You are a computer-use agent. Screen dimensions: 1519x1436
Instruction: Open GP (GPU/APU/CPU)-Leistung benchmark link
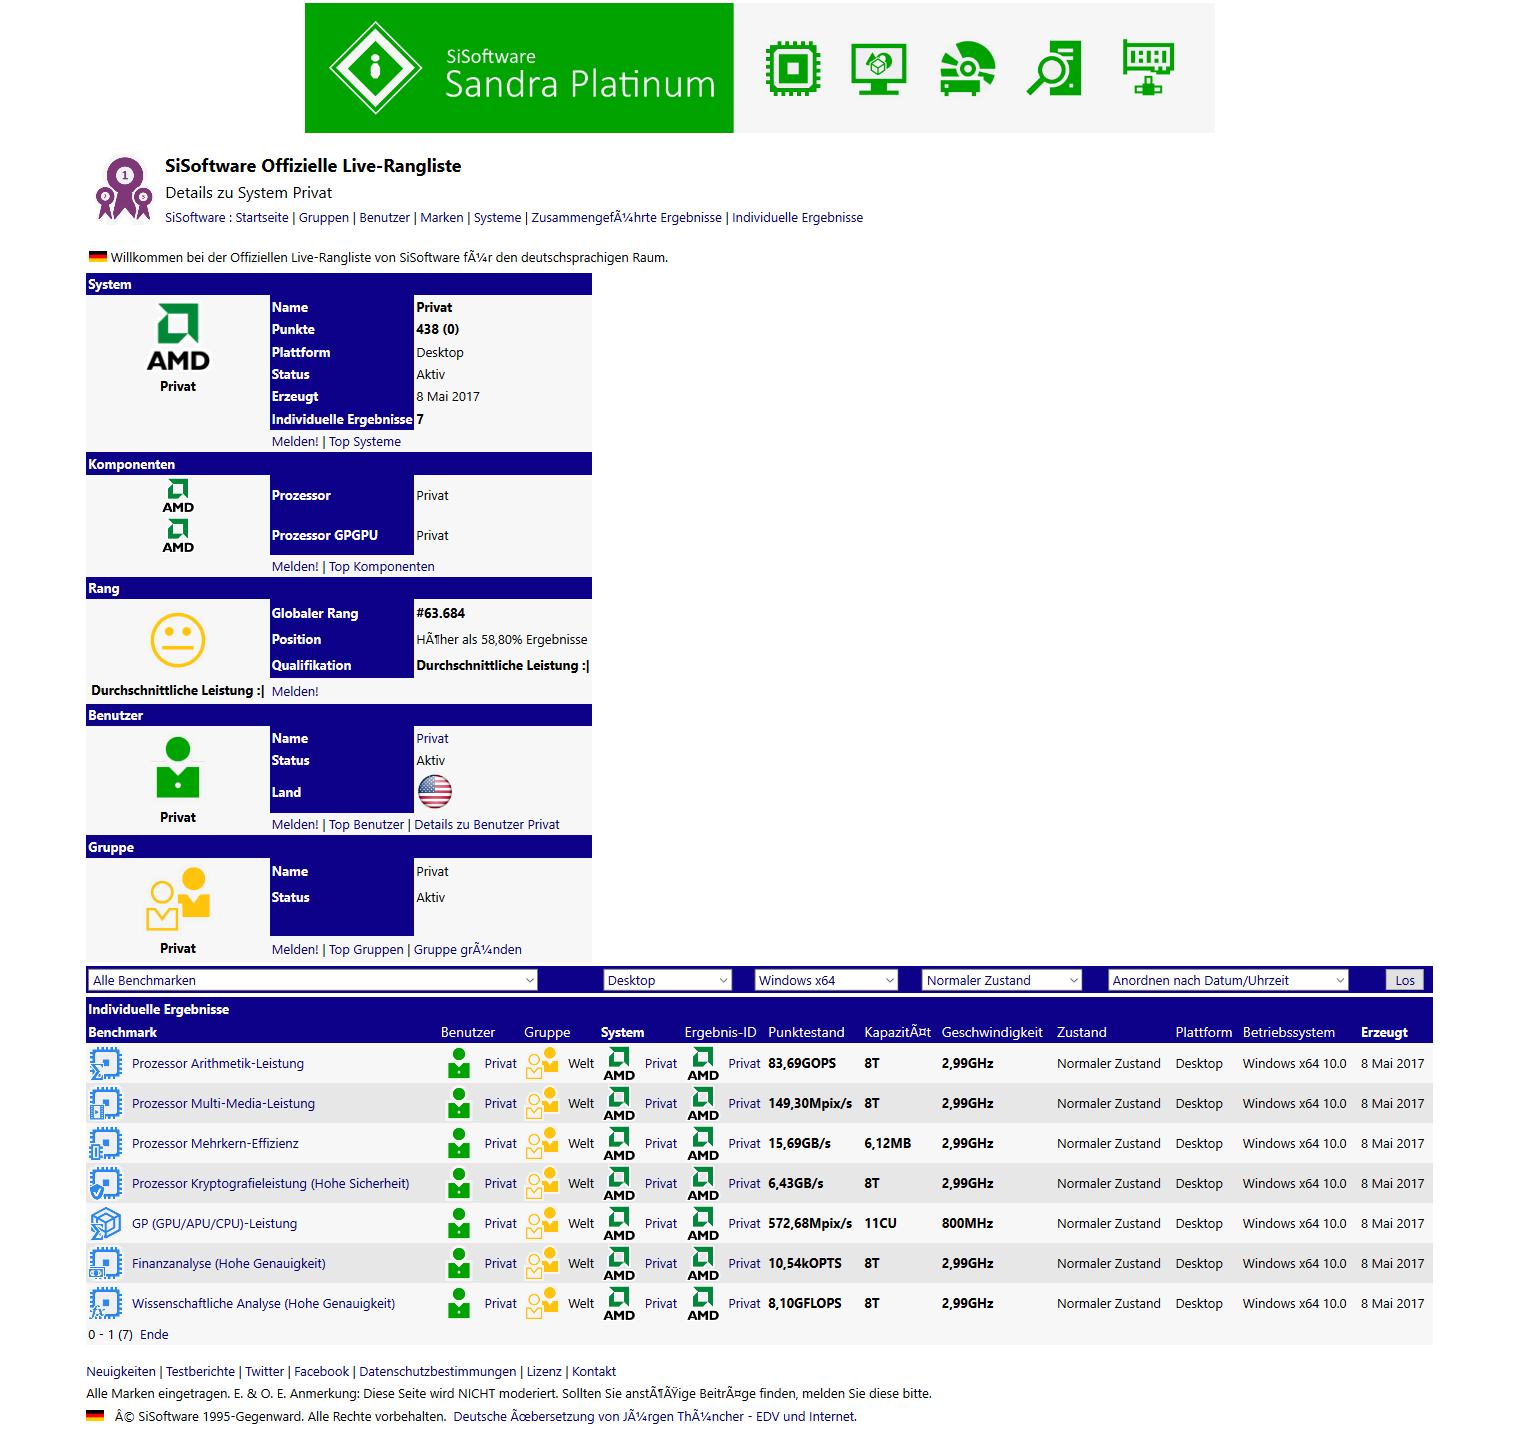[214, 1223]
